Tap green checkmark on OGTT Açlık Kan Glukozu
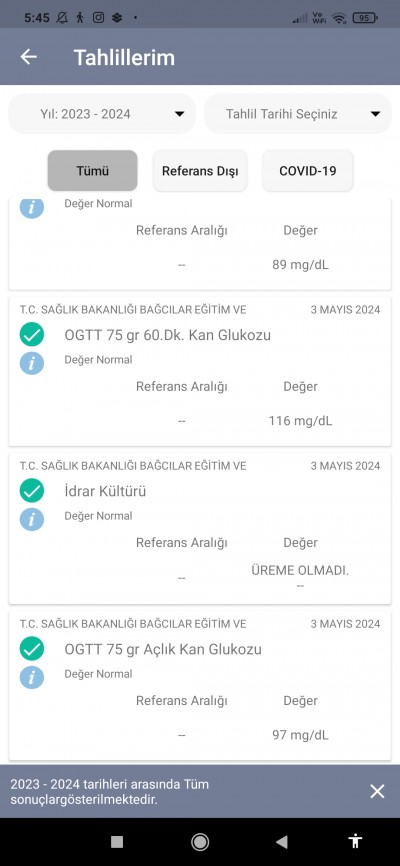The width and height of the screenshot is (400, 866). pos(32,648)
